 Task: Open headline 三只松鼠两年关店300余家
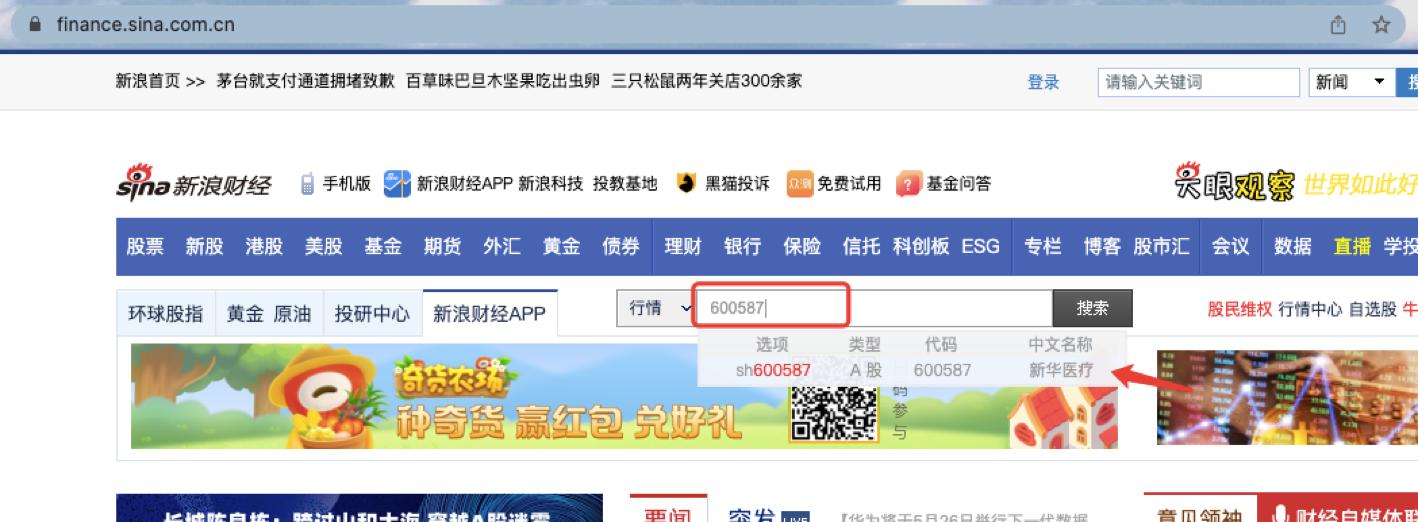click(x=707, y=81)
